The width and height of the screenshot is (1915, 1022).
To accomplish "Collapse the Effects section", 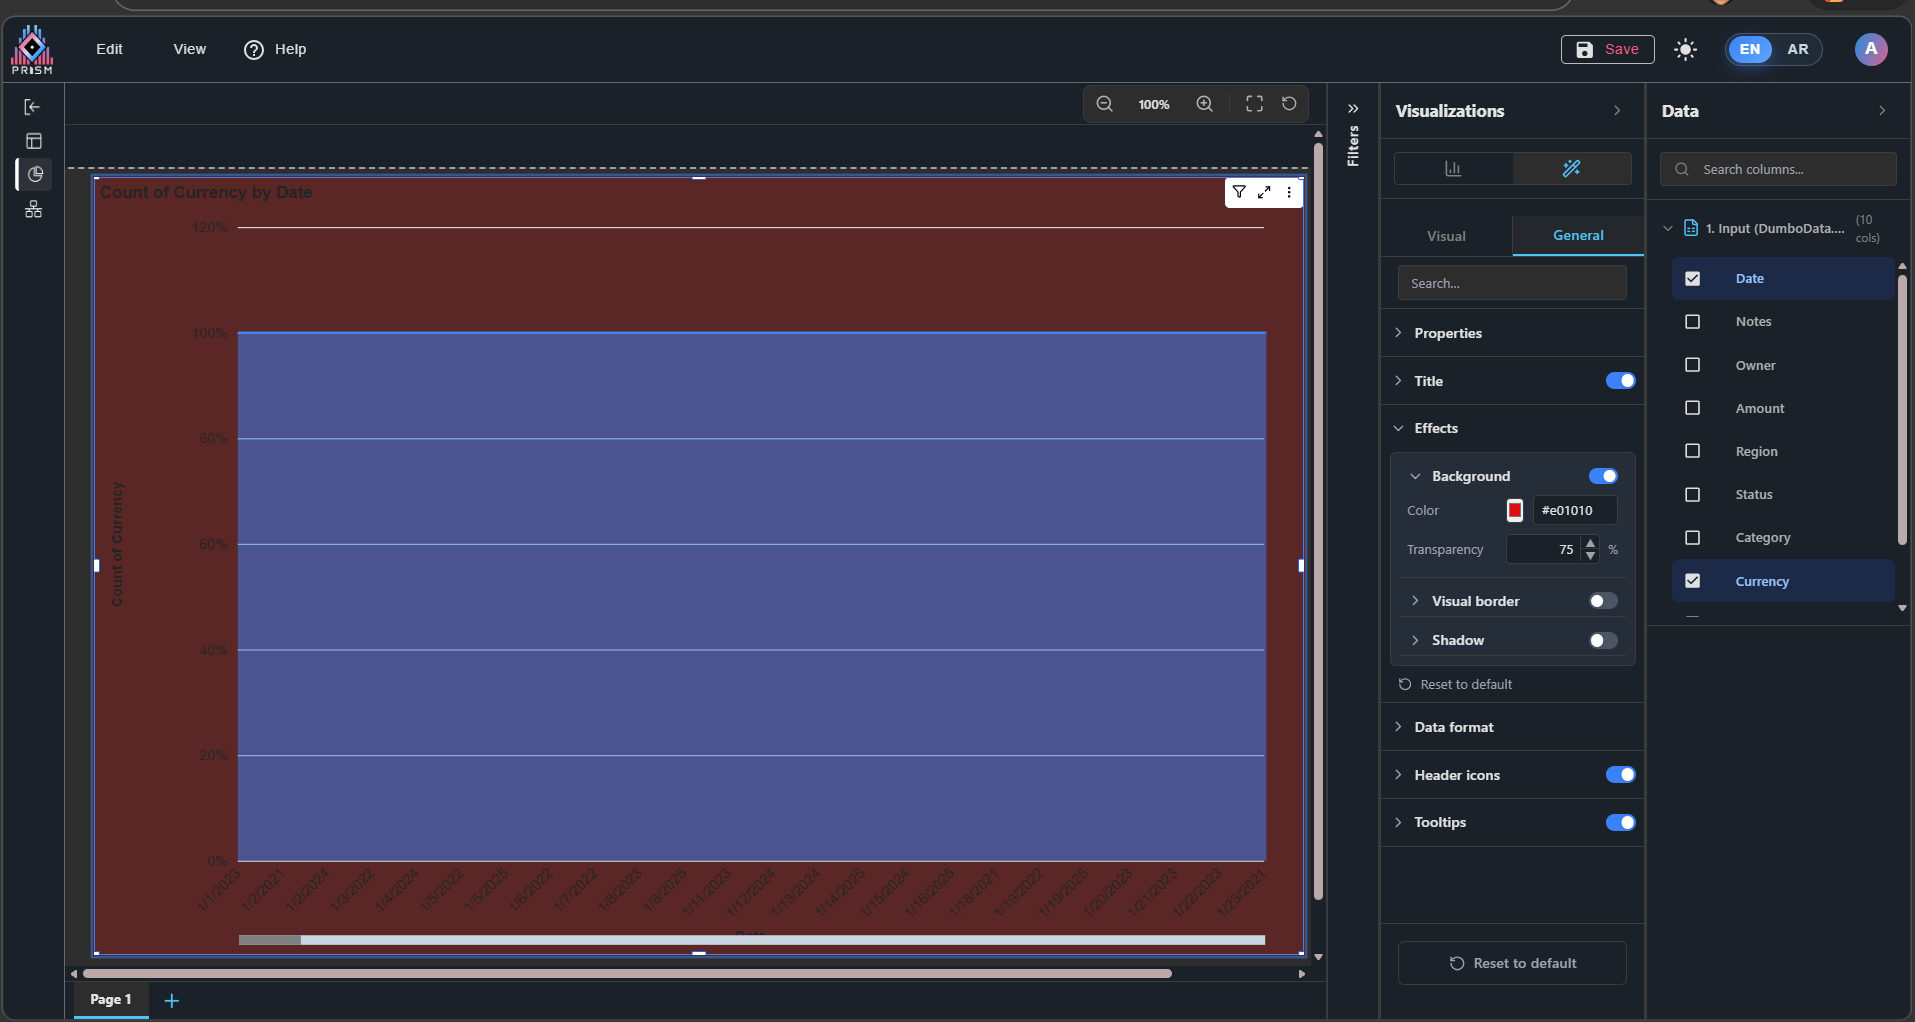I will click(x=1436, y=428).
